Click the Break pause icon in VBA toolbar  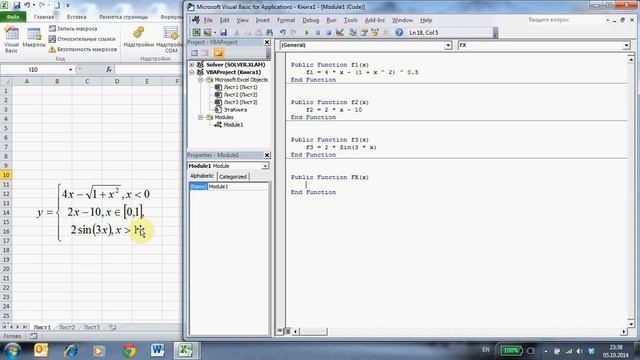pyautogui.click(x=318, y=32)
